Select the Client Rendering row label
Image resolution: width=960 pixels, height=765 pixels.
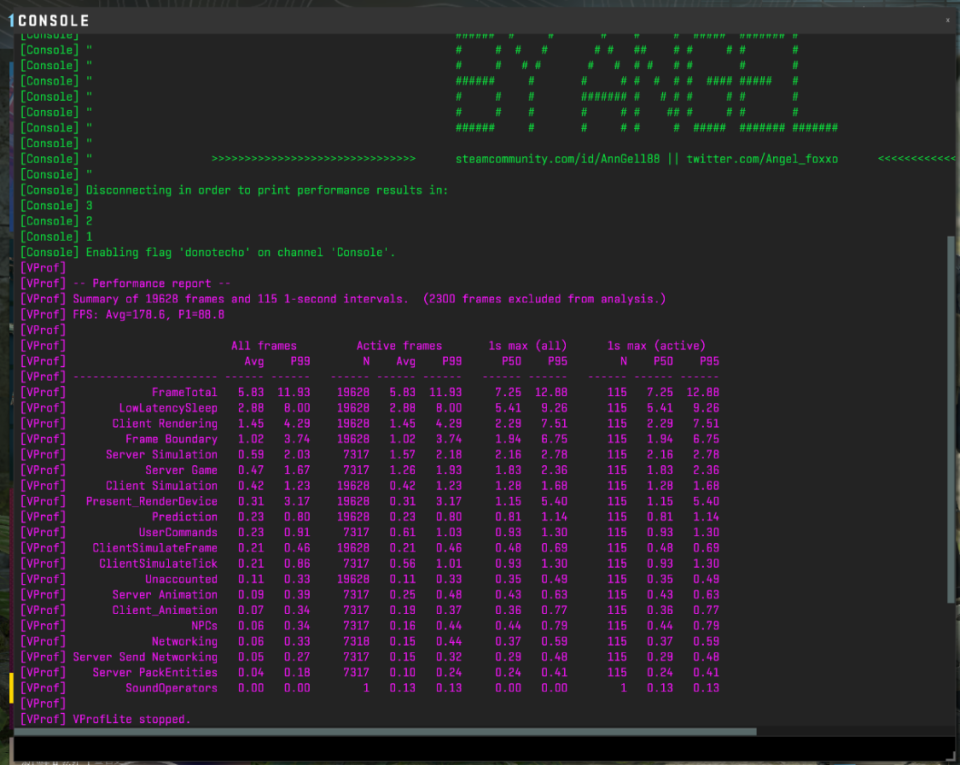tap(165, 424)
